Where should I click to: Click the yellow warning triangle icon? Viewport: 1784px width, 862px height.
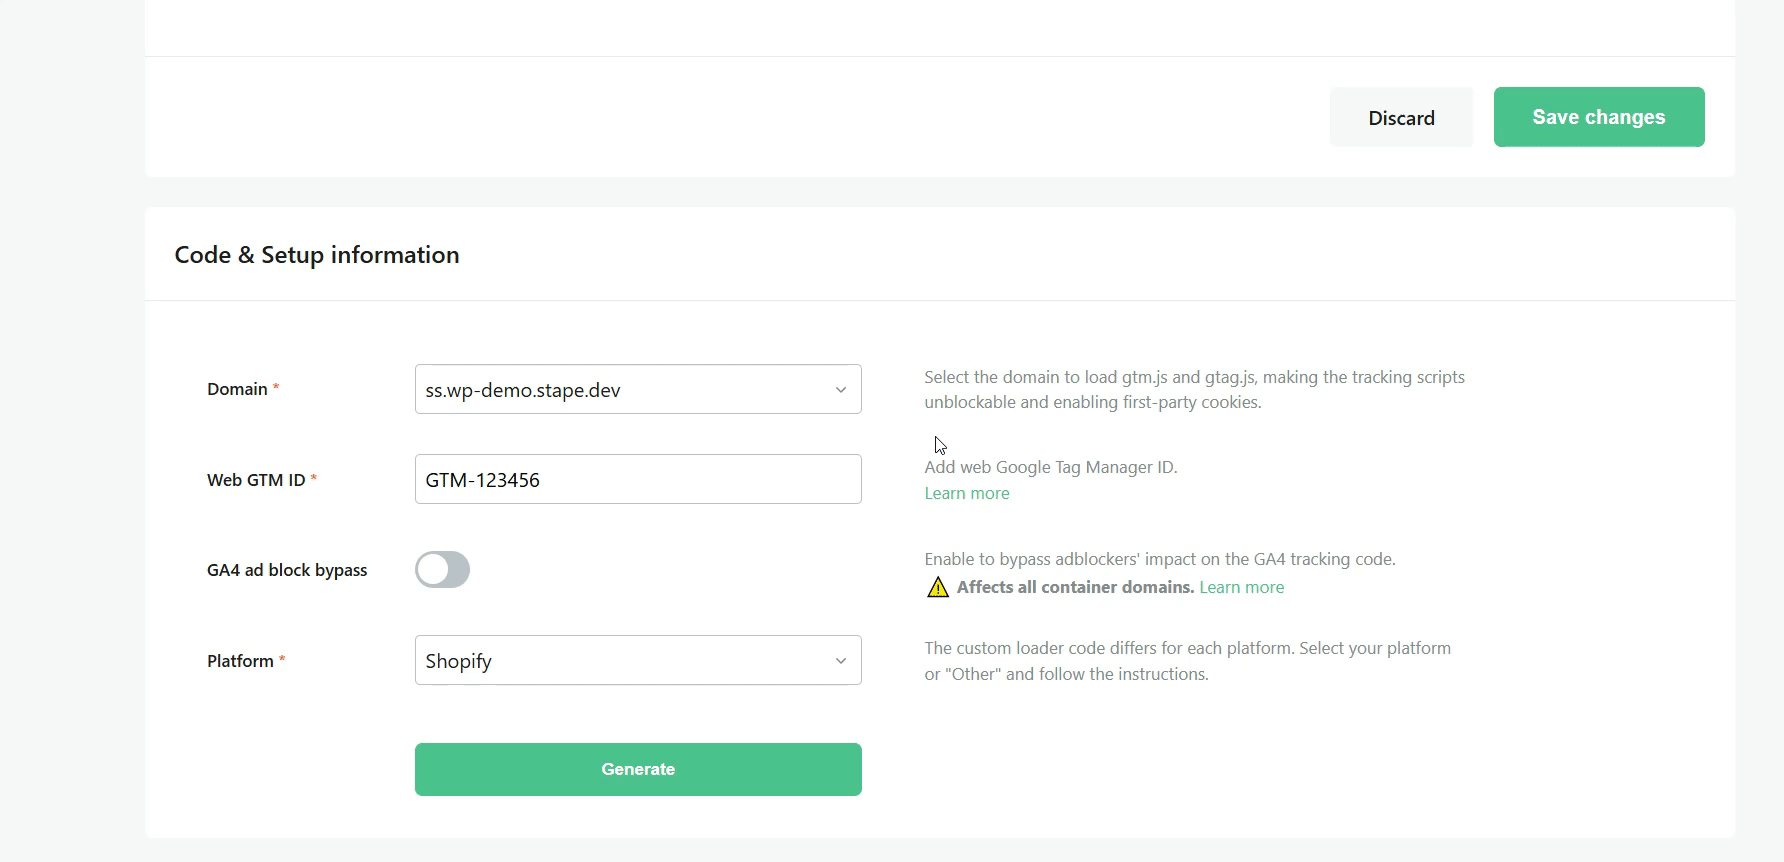coord(937,588)
